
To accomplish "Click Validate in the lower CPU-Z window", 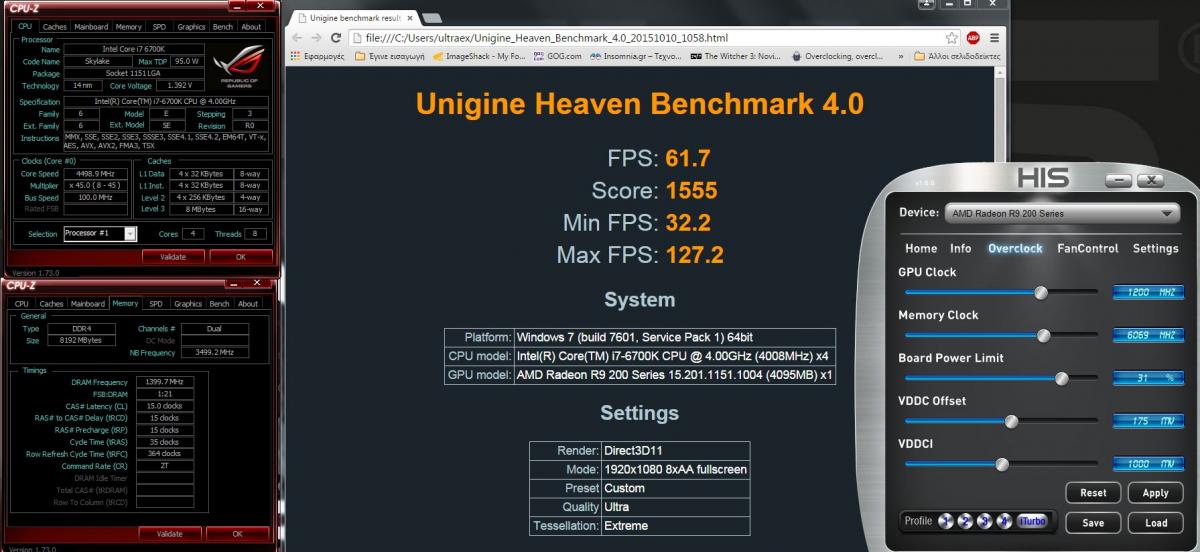I will point(170,534).
